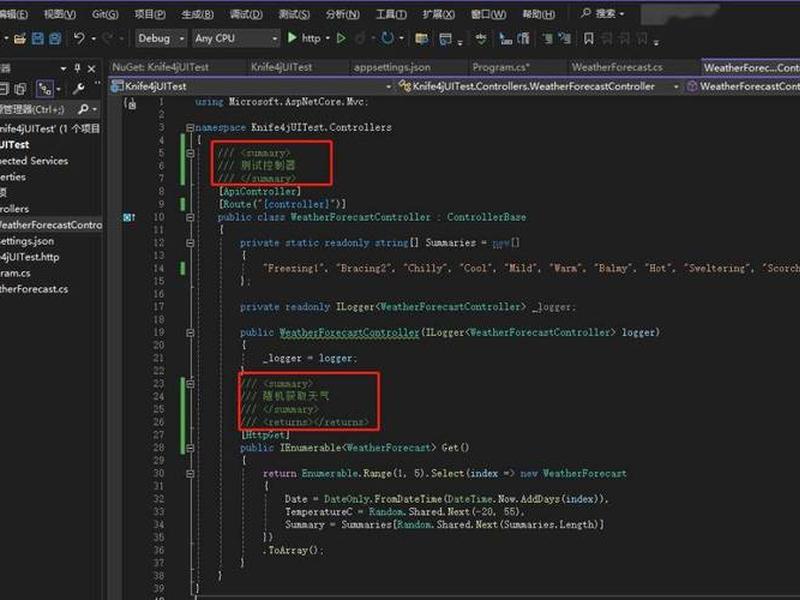Select the Knife4jUITest.http file in tree
Viewport: 800px width, 600px height.
click(30, 257)
